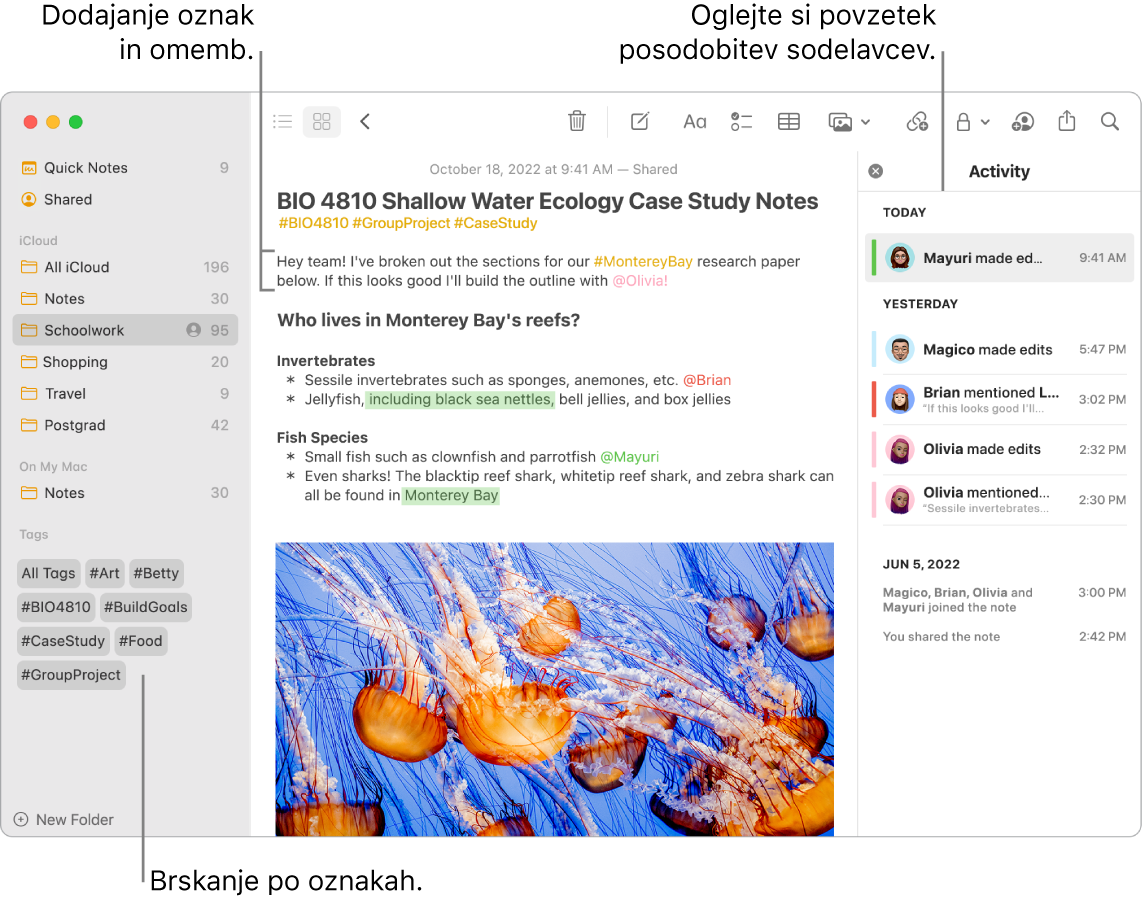Add a link to another note
Viewport: 1146px width, 904px height.
pos(917,121)
